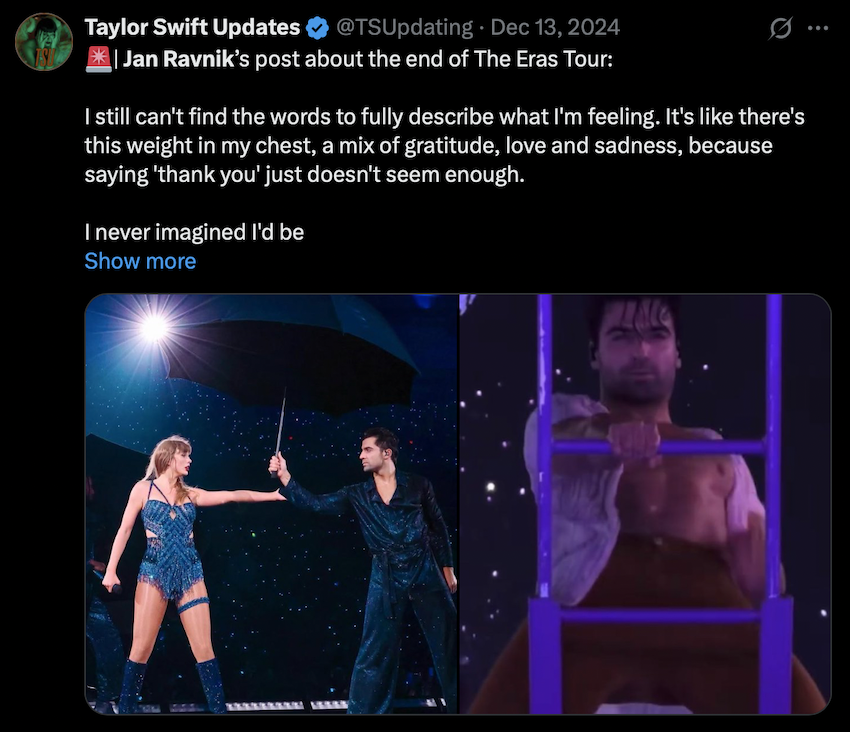This screenshot has width=850, height=732.
Task: Open the three-dot more options menu
Action: click(x=817, y=28)
